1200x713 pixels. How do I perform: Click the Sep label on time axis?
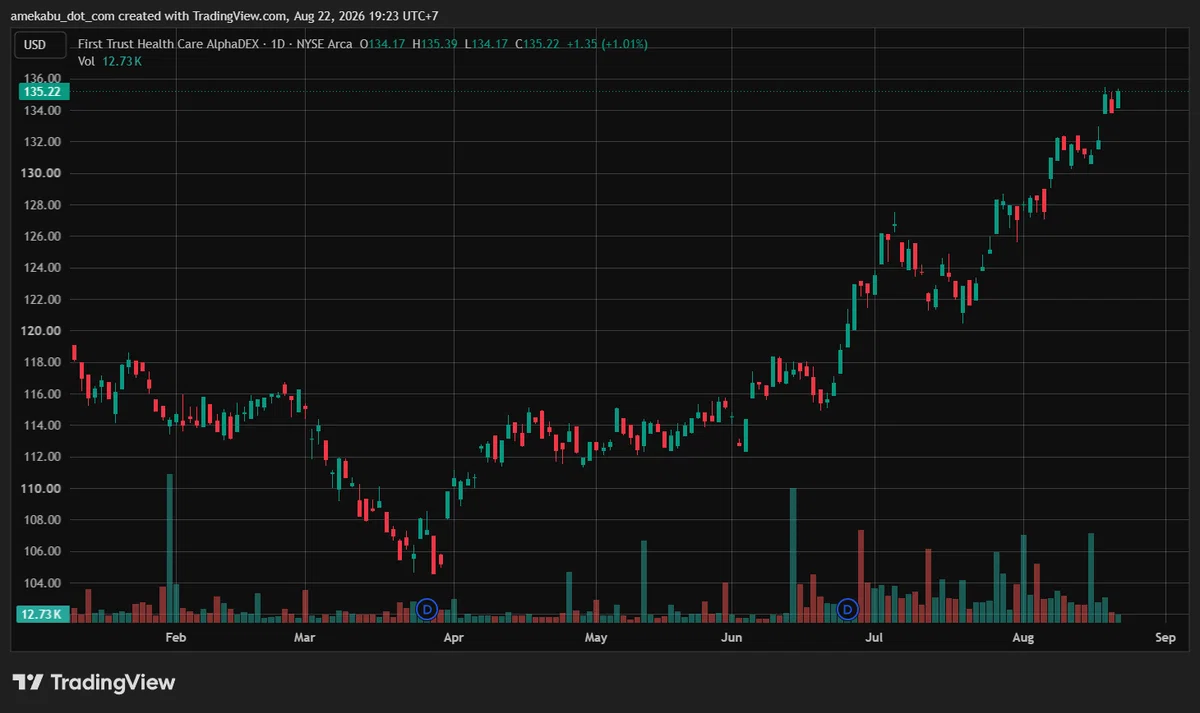[1164, 637]
